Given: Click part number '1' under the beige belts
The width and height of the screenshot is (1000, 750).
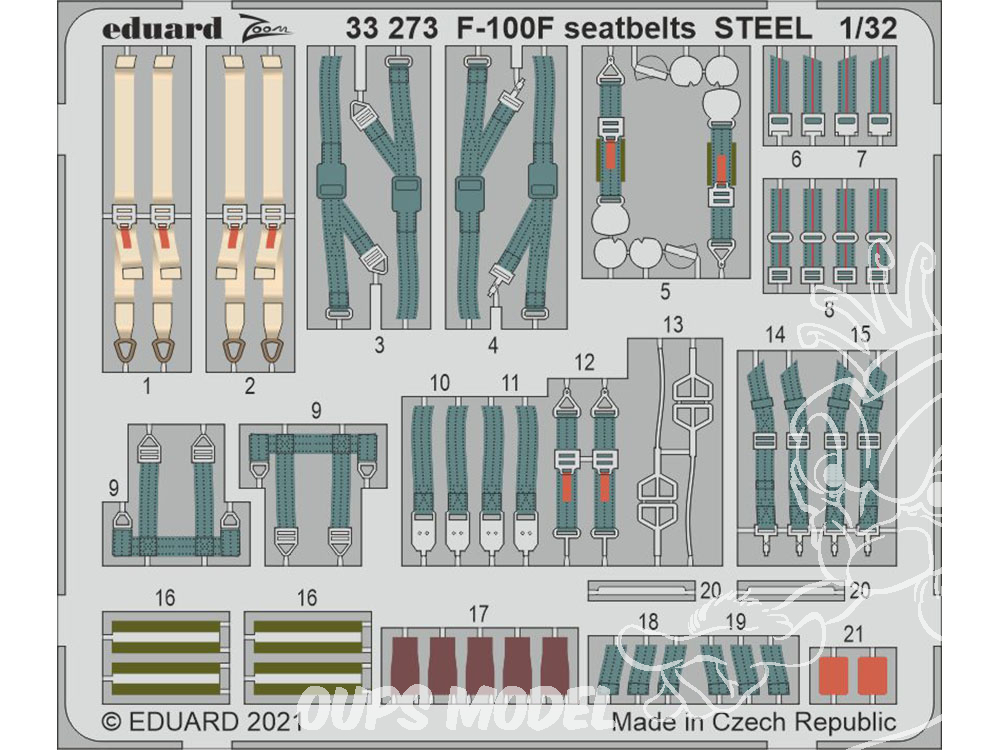Looking at the screenshot, I should point(147,386).
